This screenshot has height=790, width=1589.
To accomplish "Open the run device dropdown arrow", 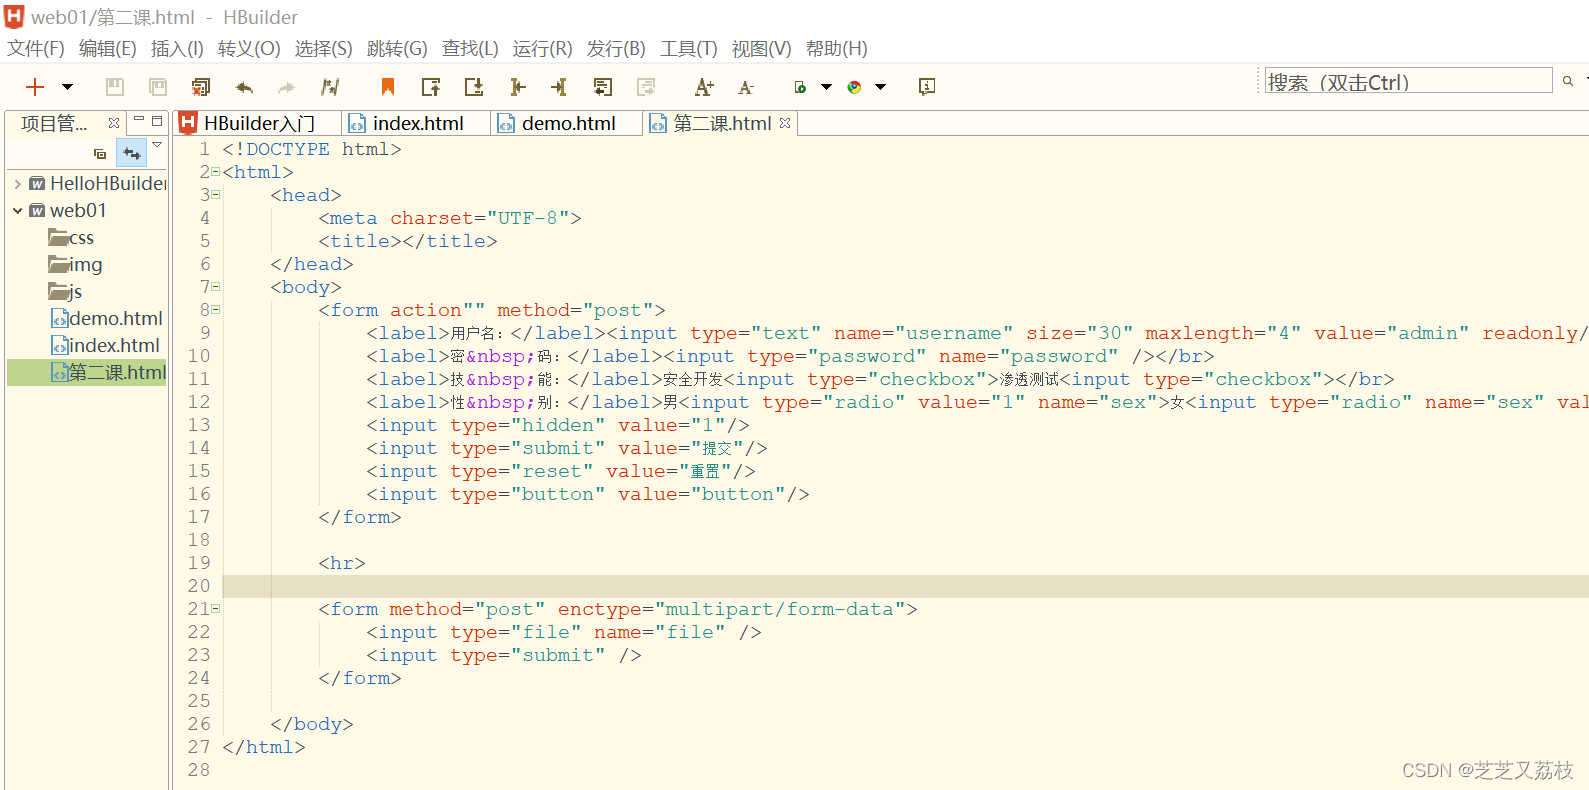I will 827,87.
